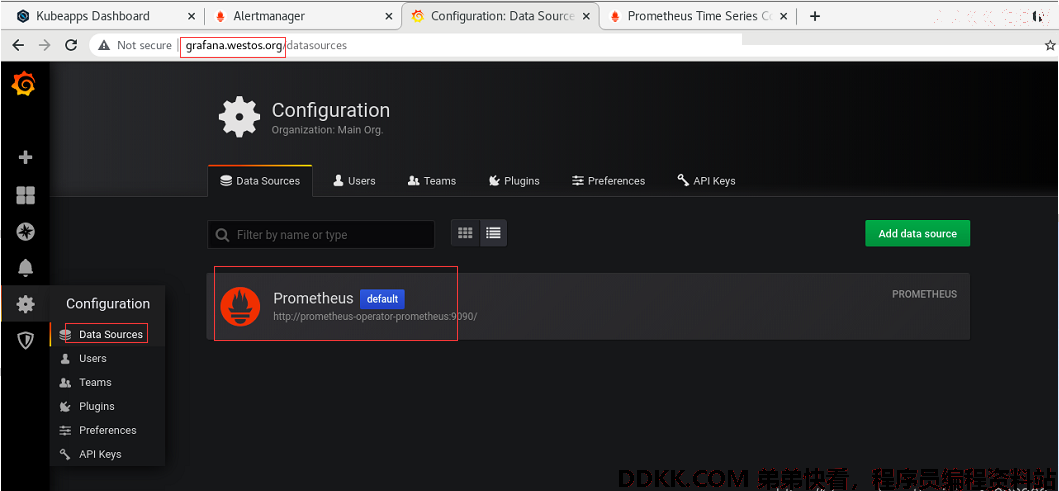Close the Alertmanager tab

coord(388,16)
